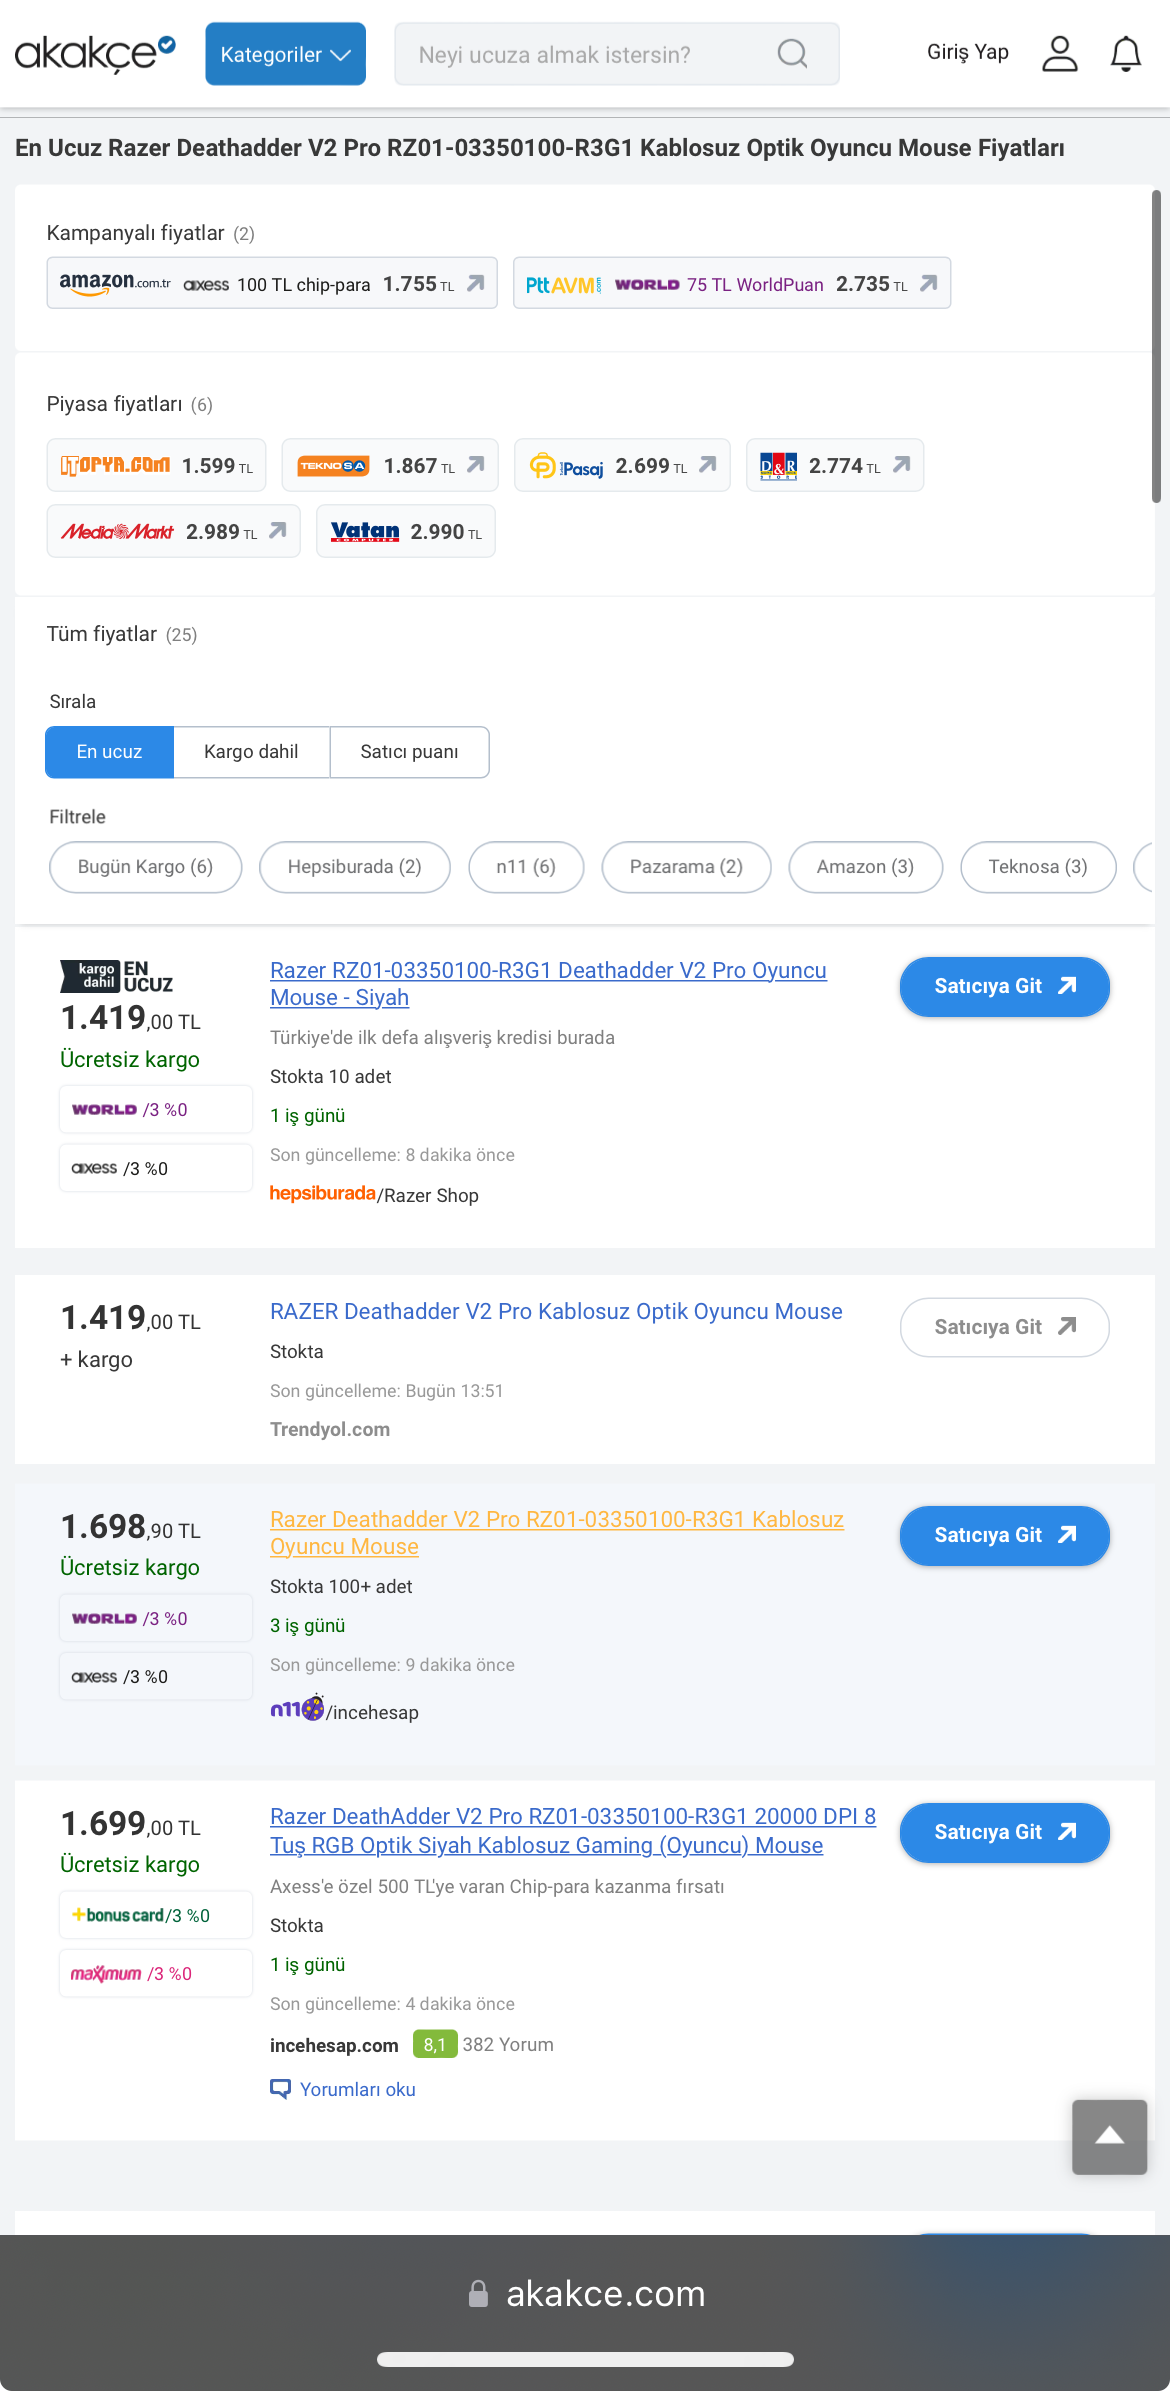The image size is (1170, 2391).
Task: Open Razer Deathadder V2 Pro Mouse - Siyah link
Action: click(548, 984)
